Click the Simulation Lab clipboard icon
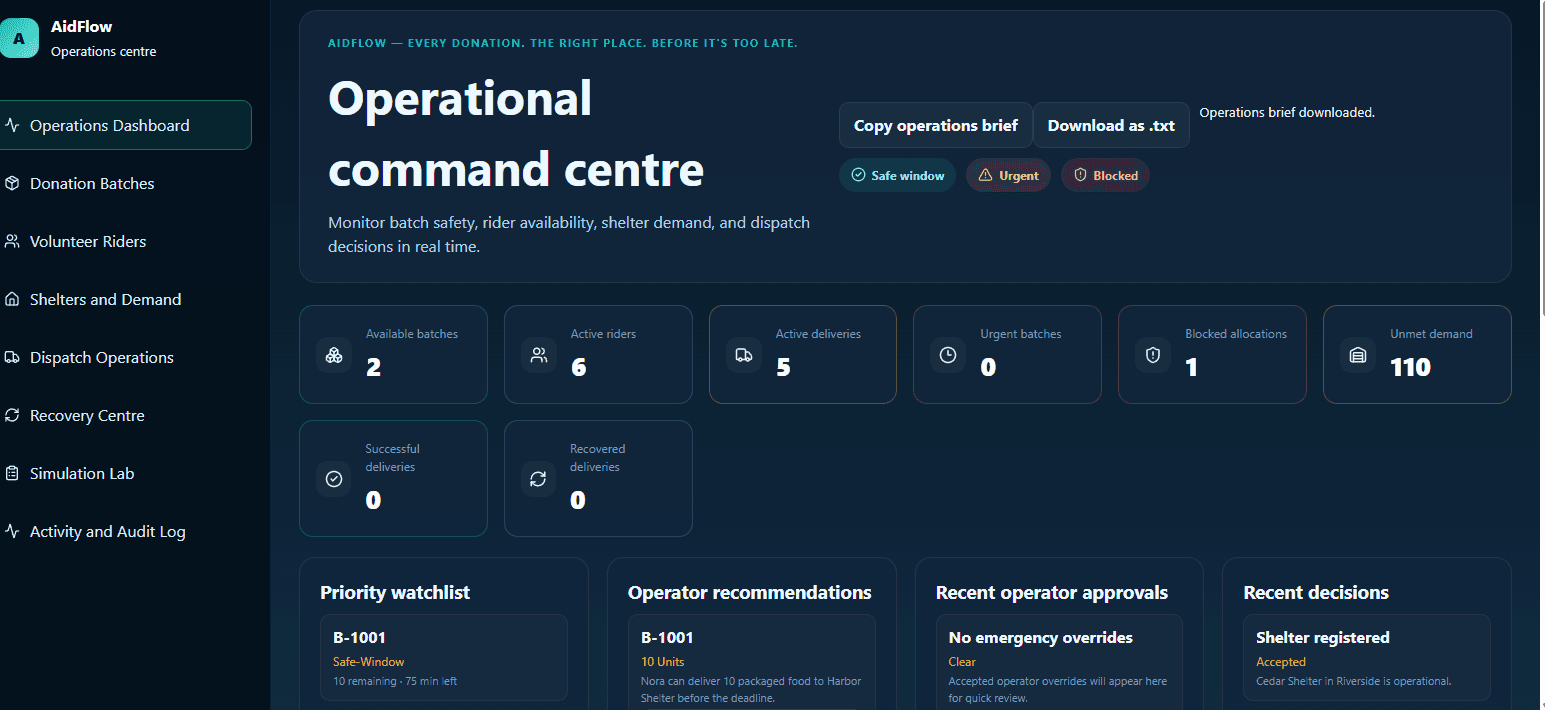Image resolution: width=1545 pixels, height=710 pixels. 12,474
